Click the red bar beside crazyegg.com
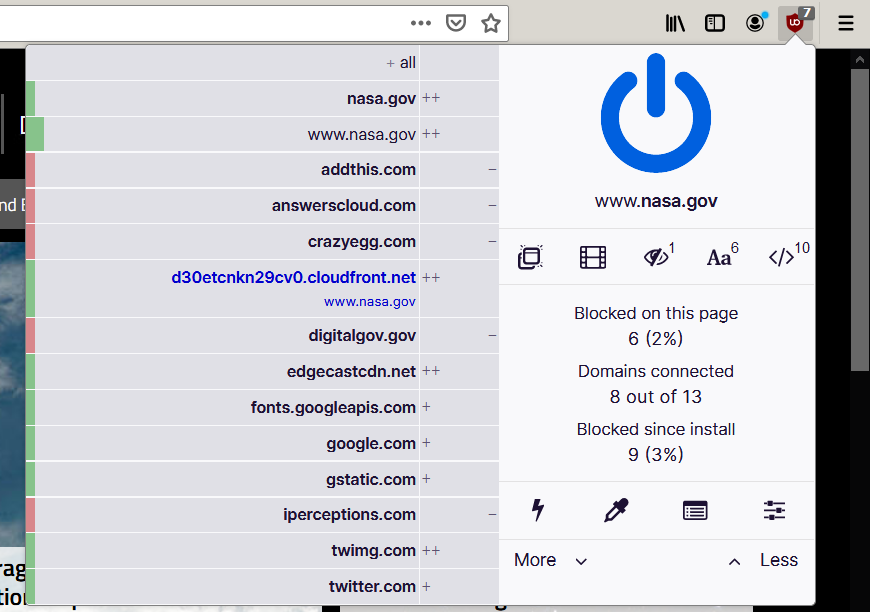Viewport: 870px width, 612px height. pyautogui.click(x=31, y=241)
